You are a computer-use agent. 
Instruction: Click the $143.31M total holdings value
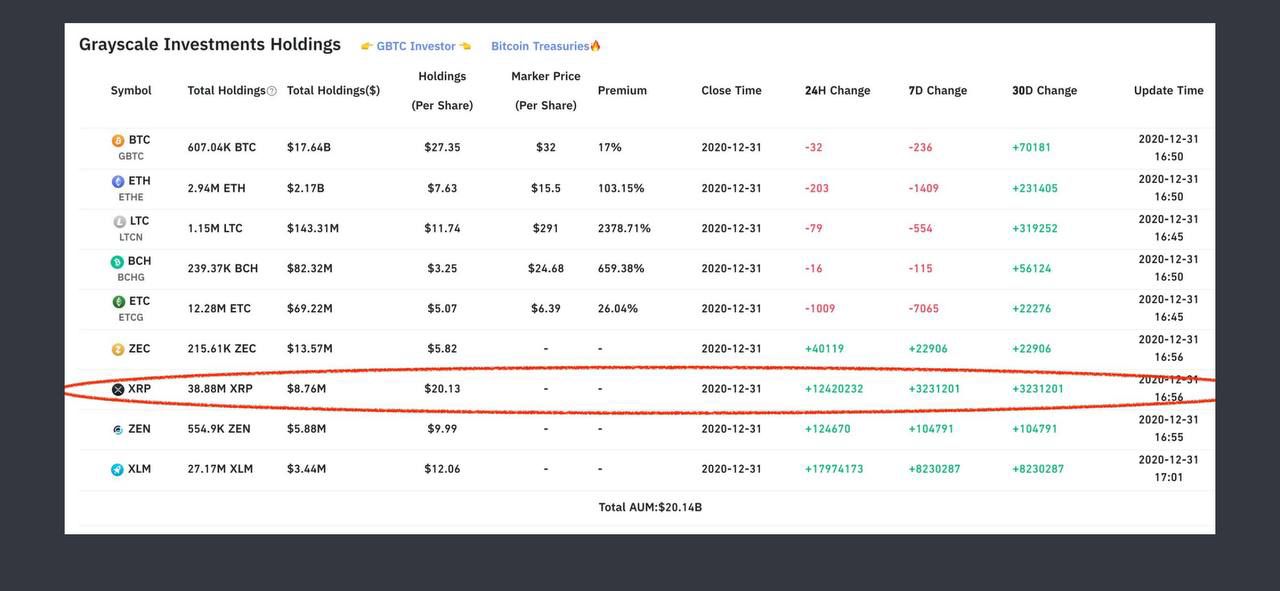point(313,228)
